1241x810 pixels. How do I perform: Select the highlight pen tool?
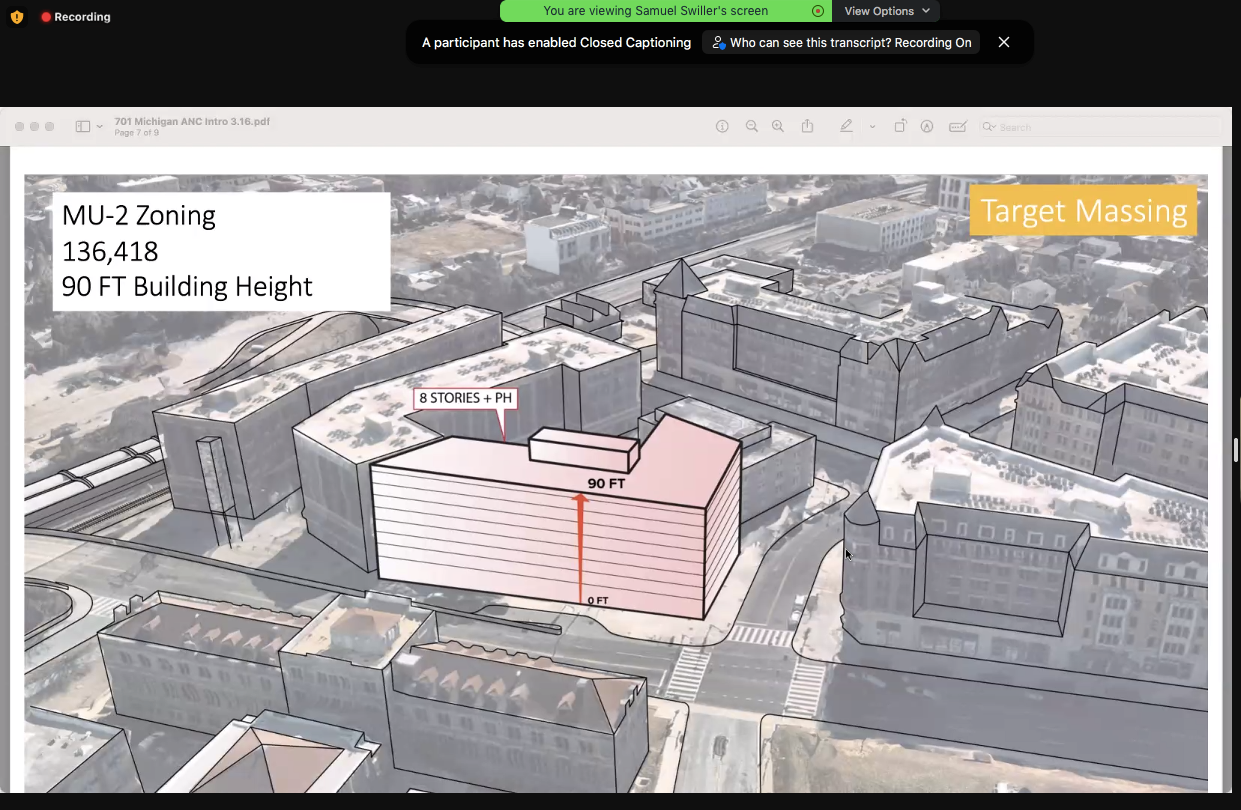(847, 127)
